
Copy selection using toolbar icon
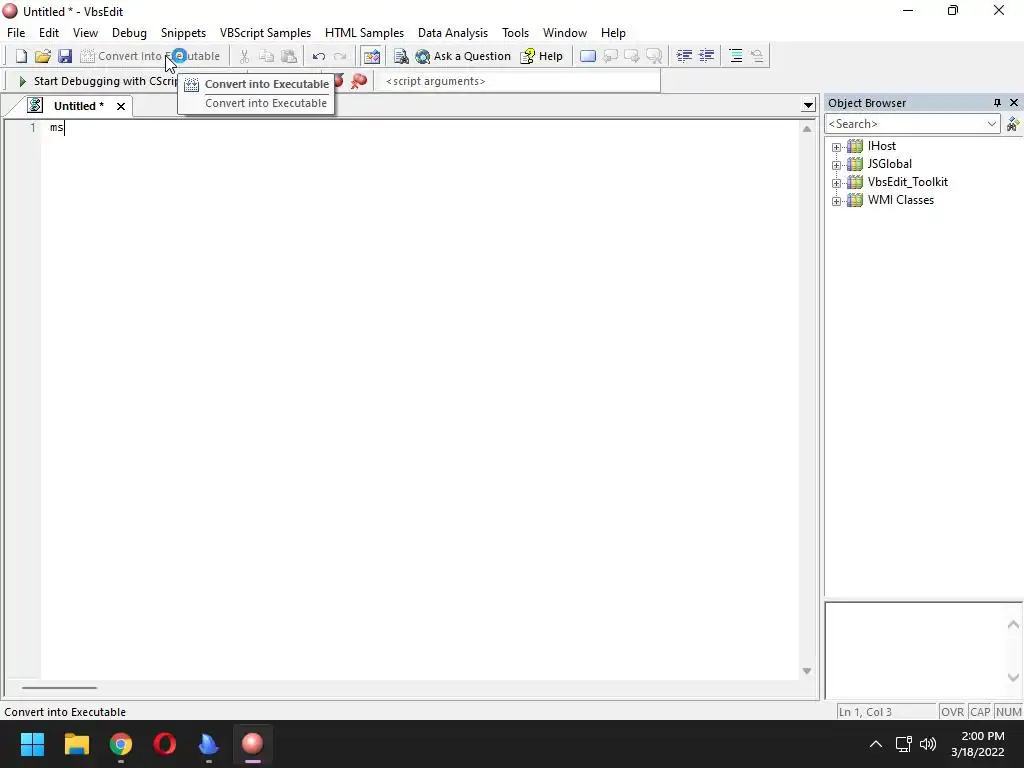point(266,56)
